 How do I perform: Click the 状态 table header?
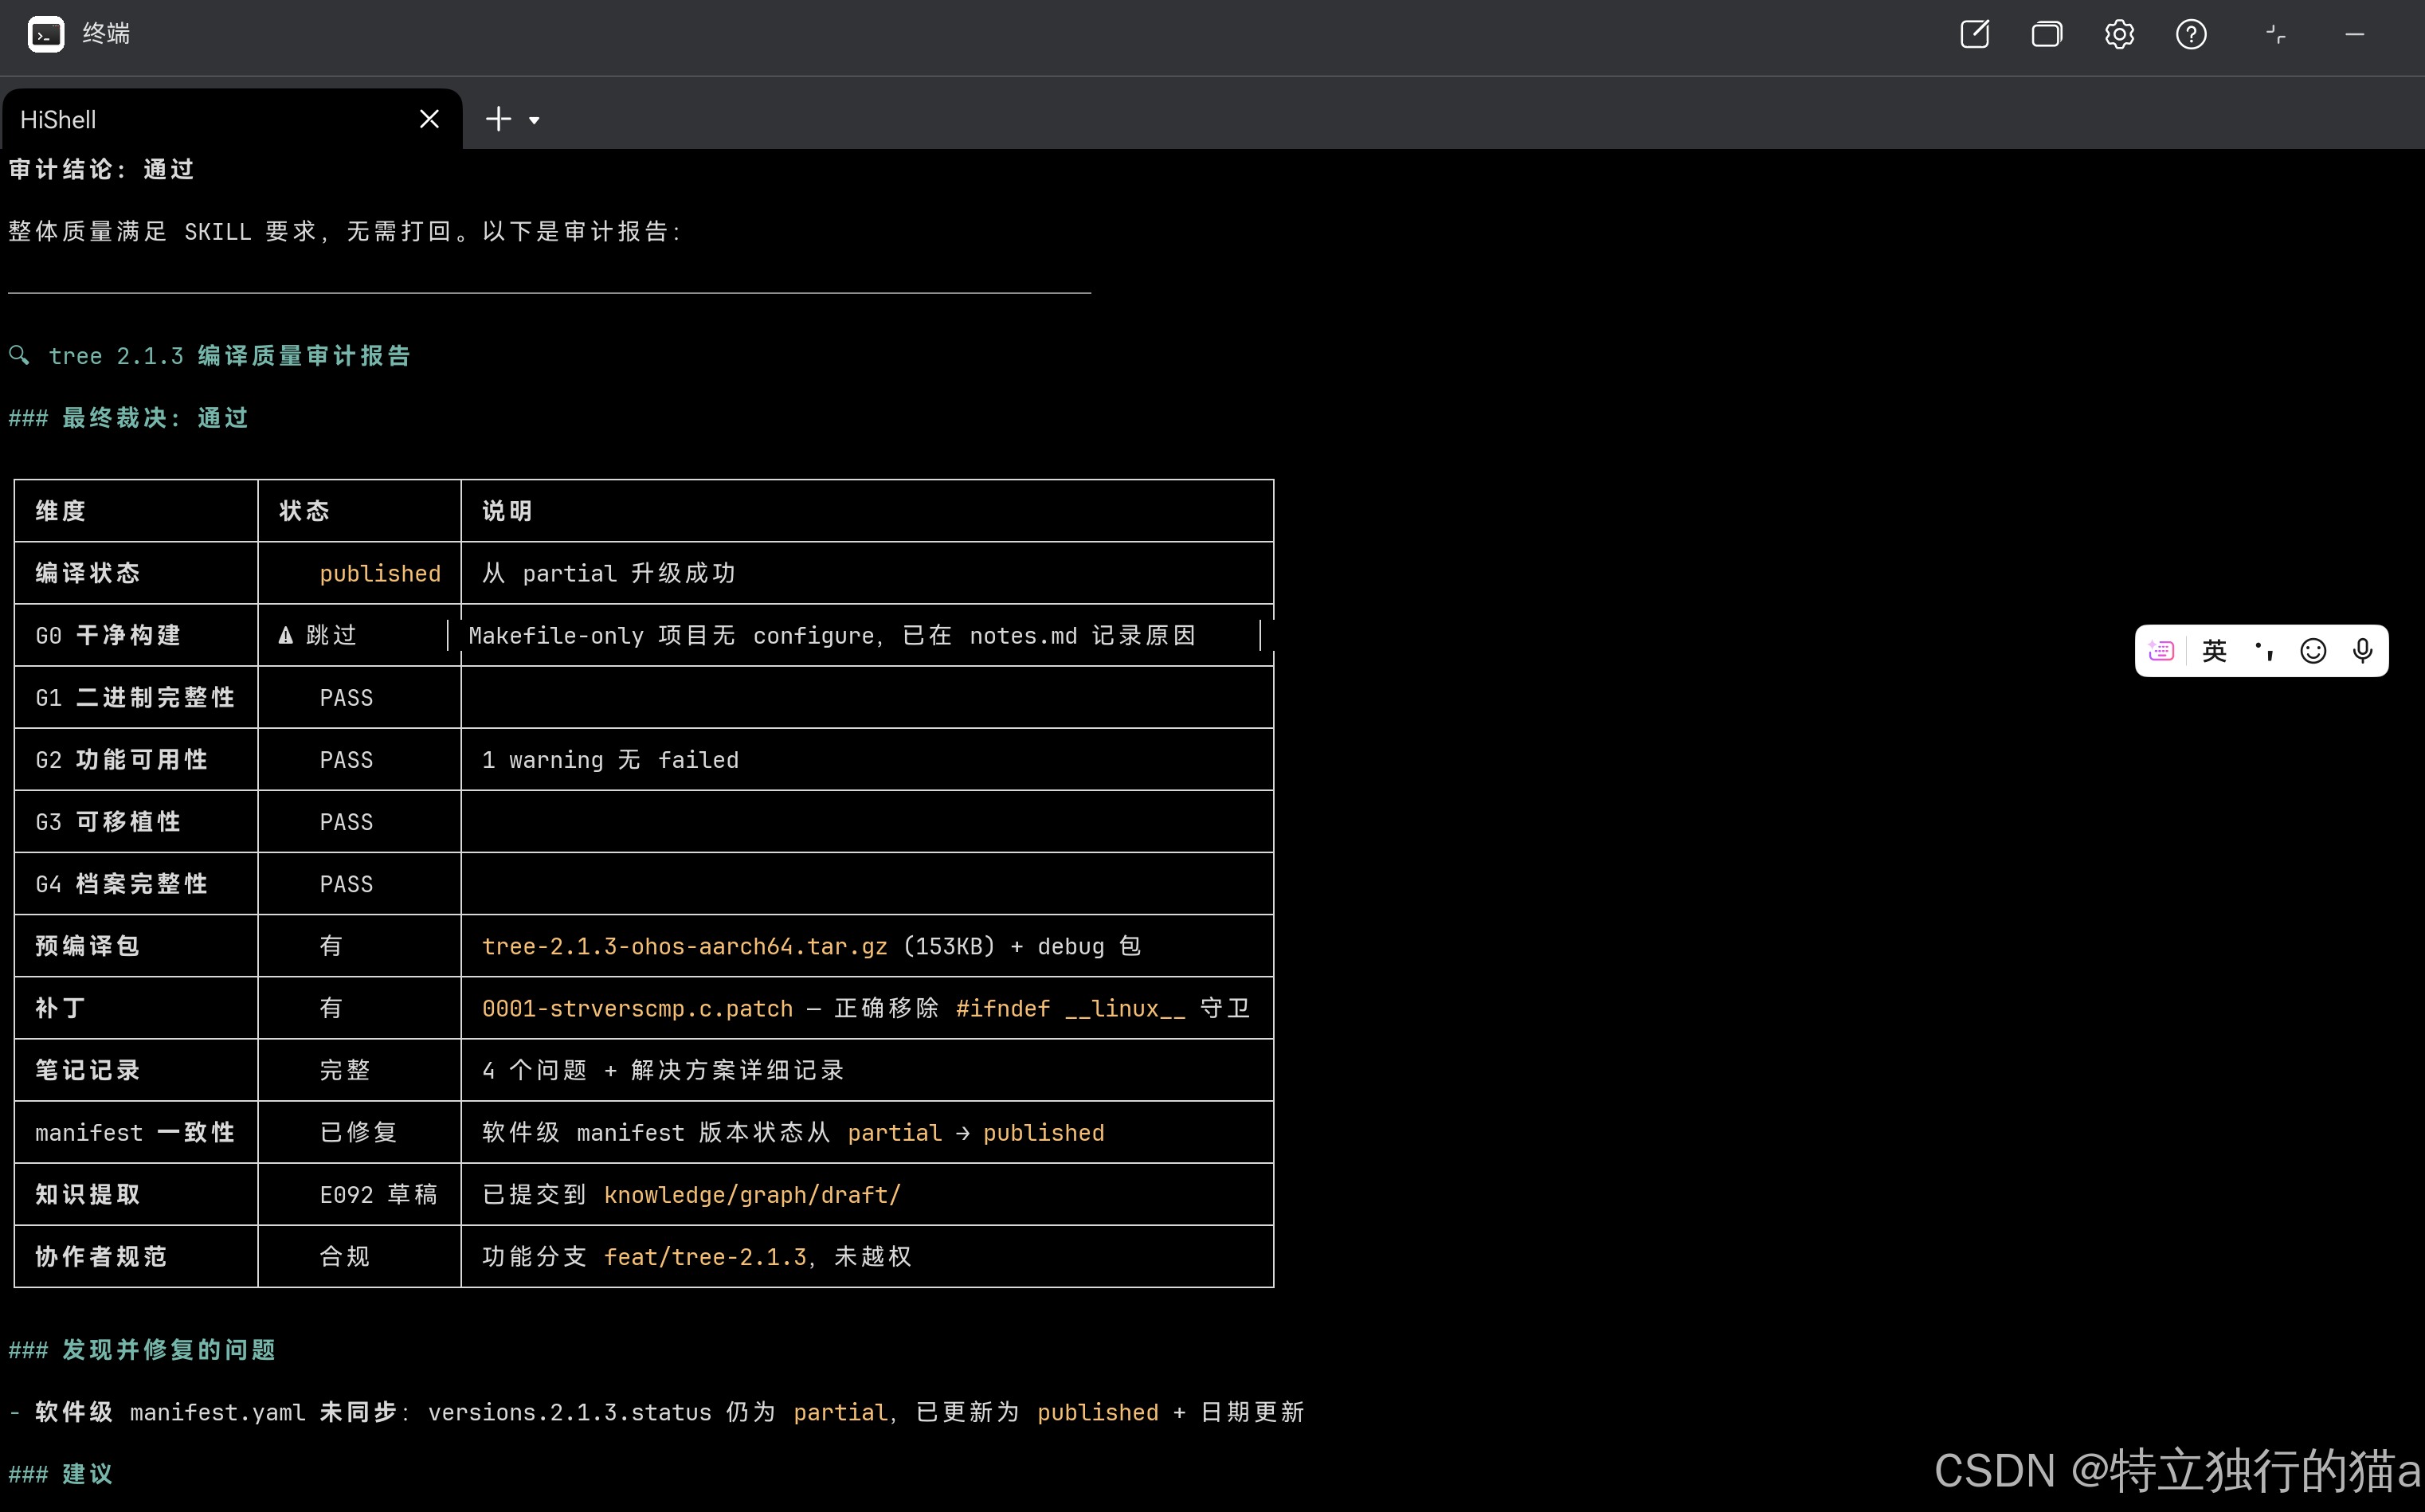tap(304, 511)
